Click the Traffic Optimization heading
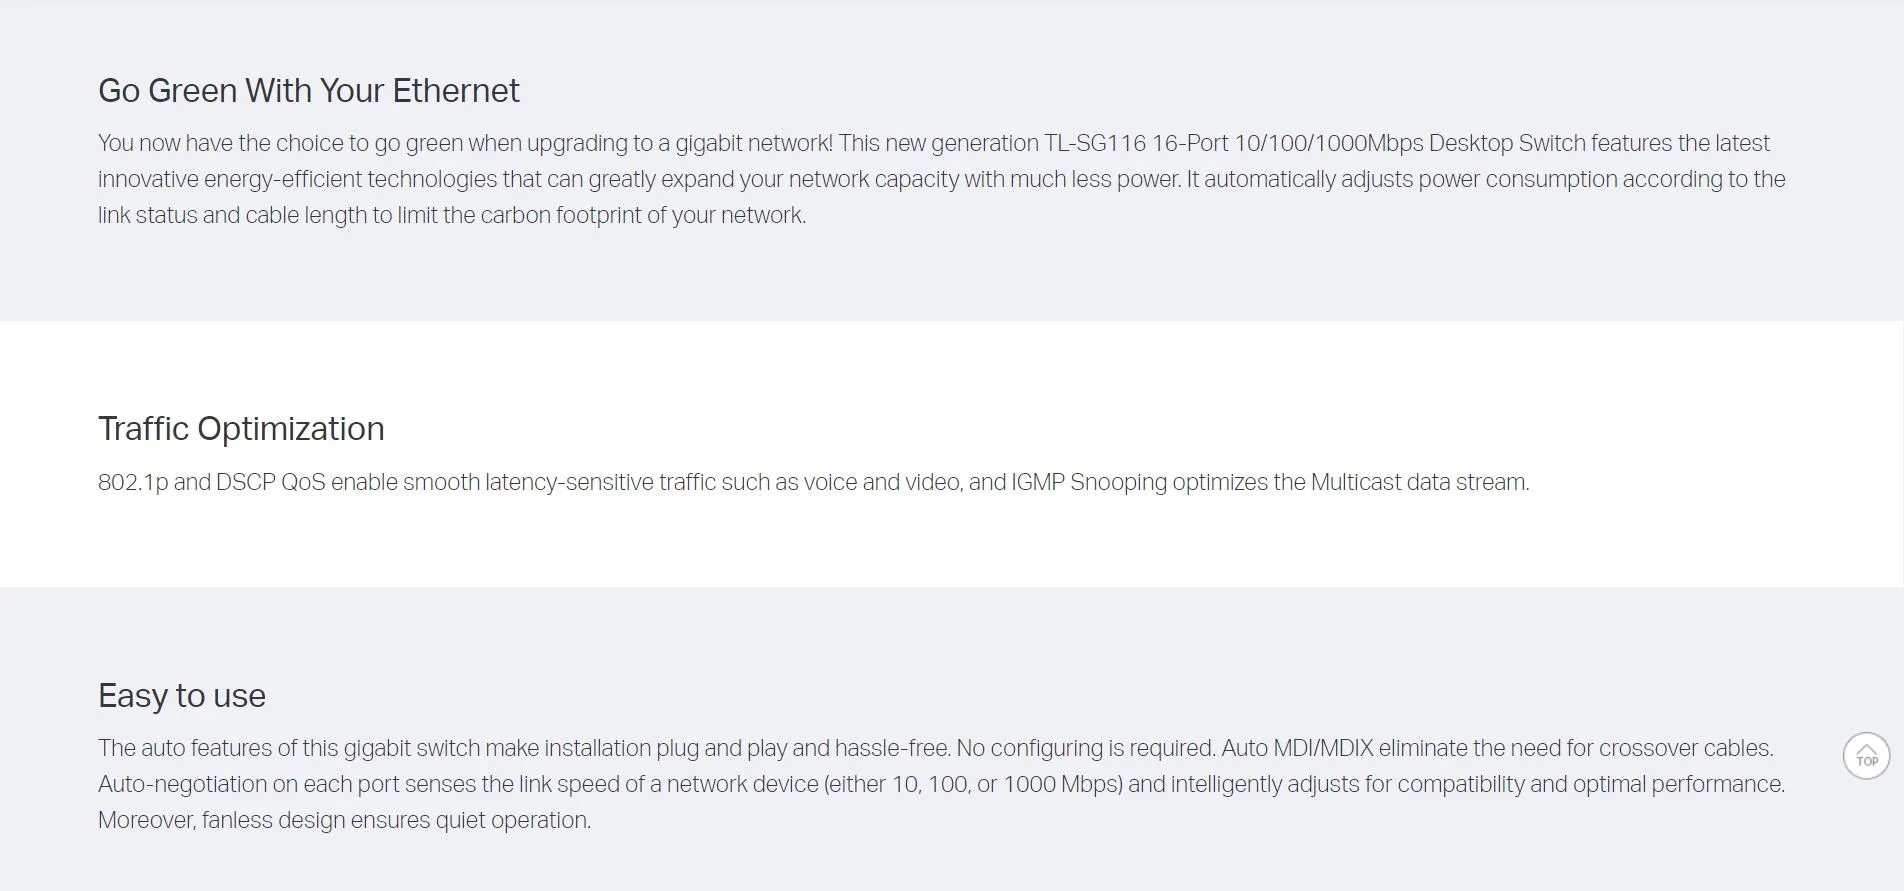 pyautogui.click(x=241, y=429)
